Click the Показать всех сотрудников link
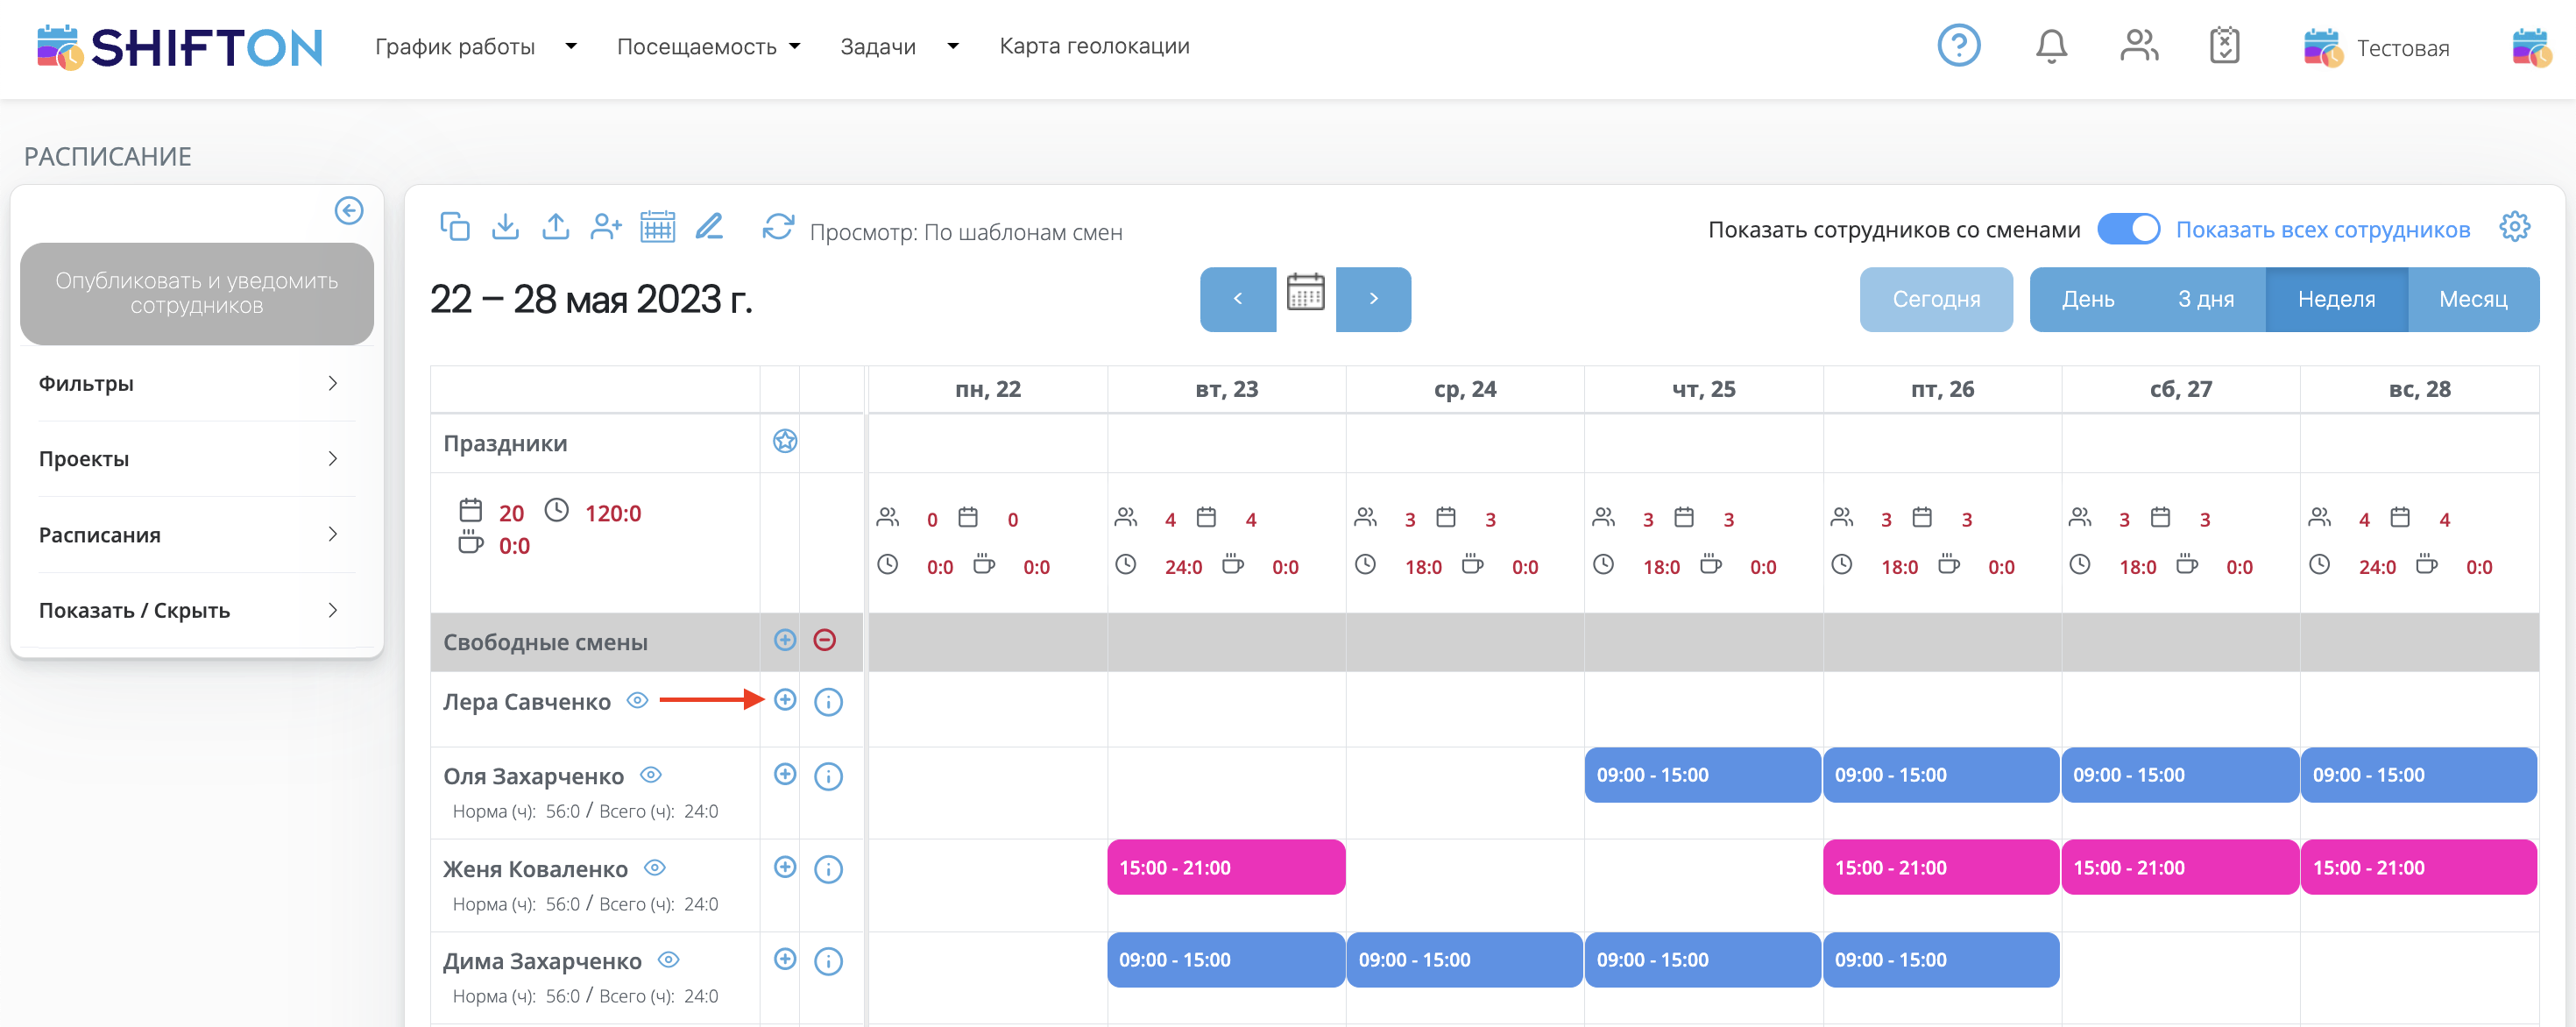 [x=2322, y=229]
